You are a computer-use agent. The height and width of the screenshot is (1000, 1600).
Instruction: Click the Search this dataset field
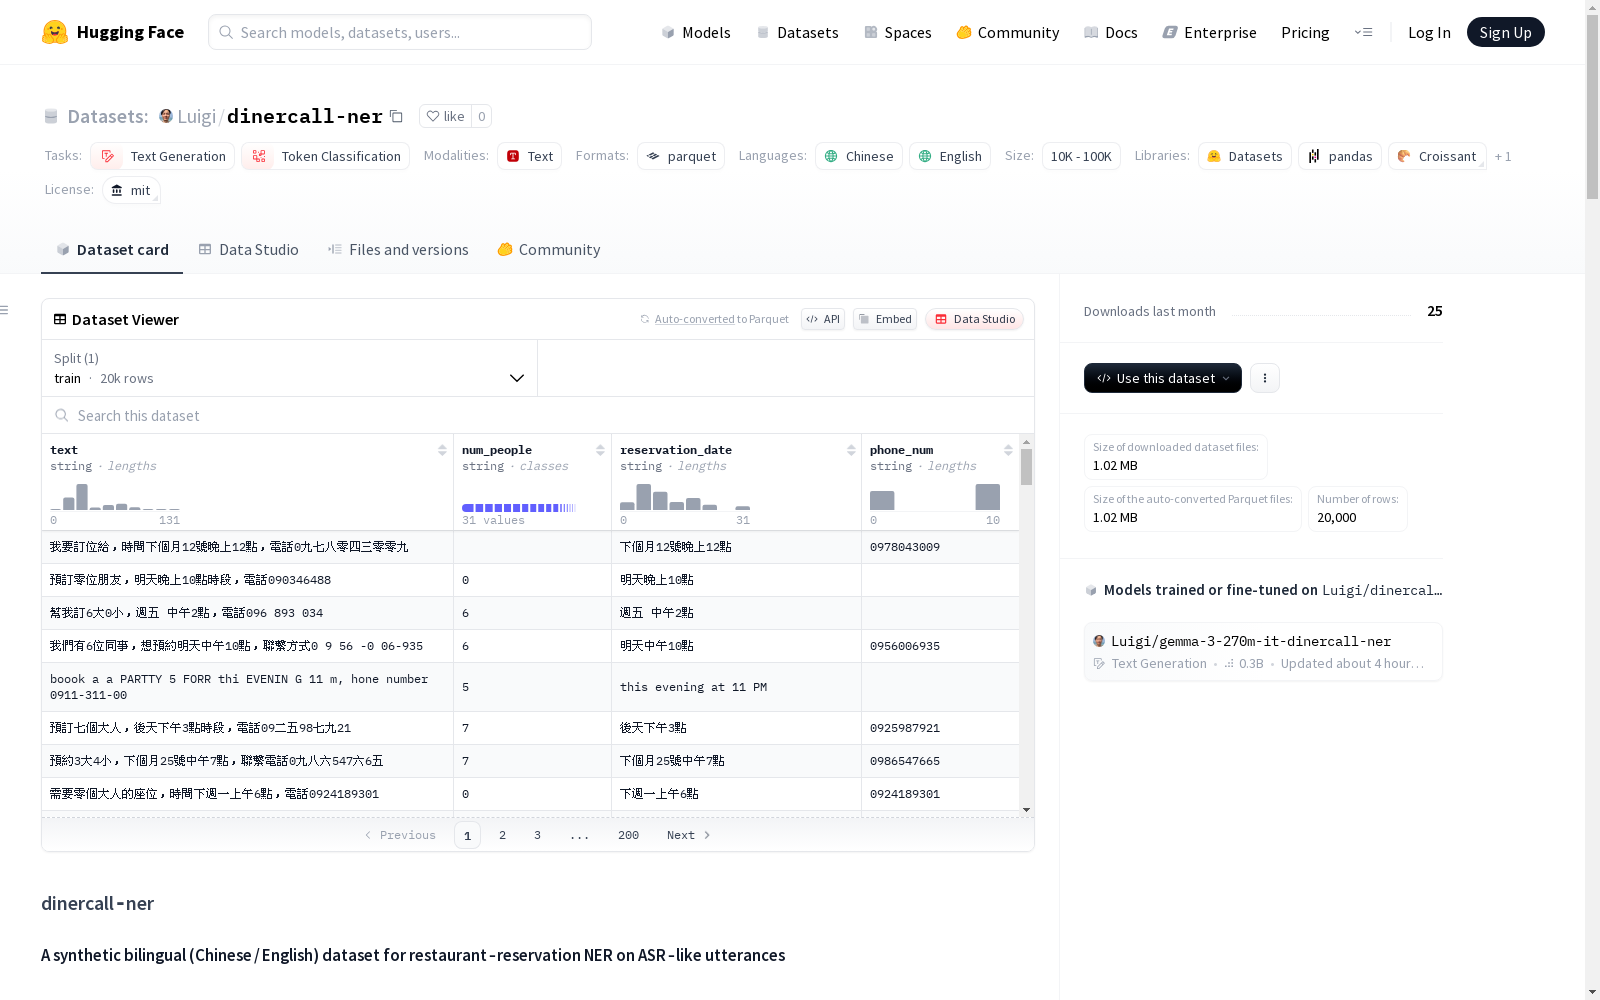[x=538, y=415]
